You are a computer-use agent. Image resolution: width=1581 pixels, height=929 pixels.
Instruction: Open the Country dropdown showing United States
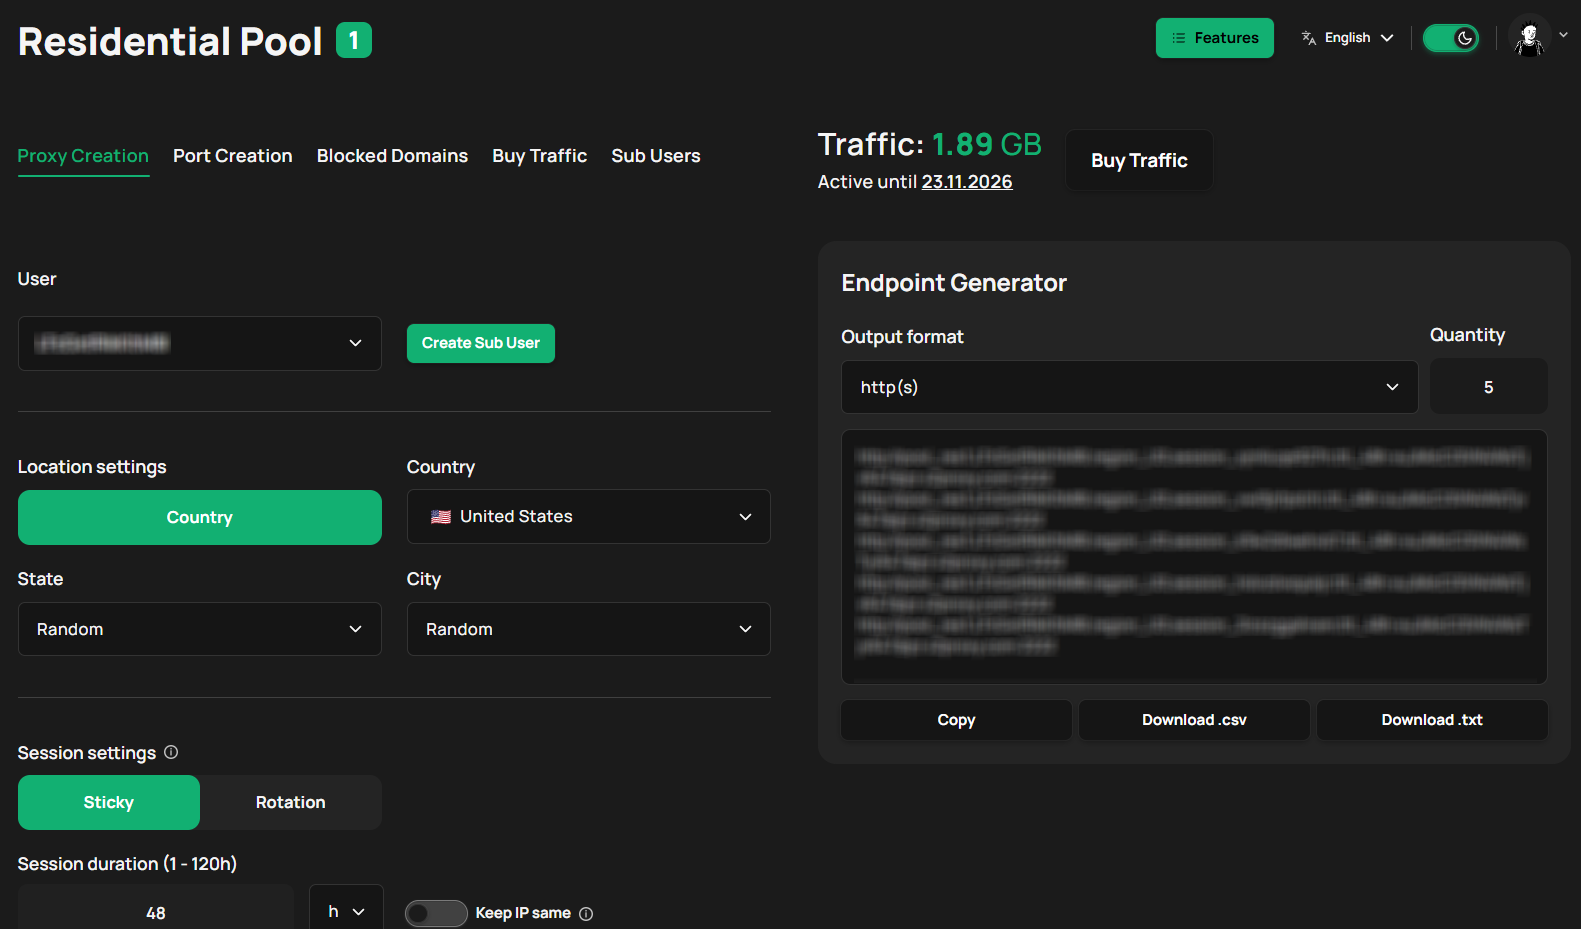click(x=589, y=517)
